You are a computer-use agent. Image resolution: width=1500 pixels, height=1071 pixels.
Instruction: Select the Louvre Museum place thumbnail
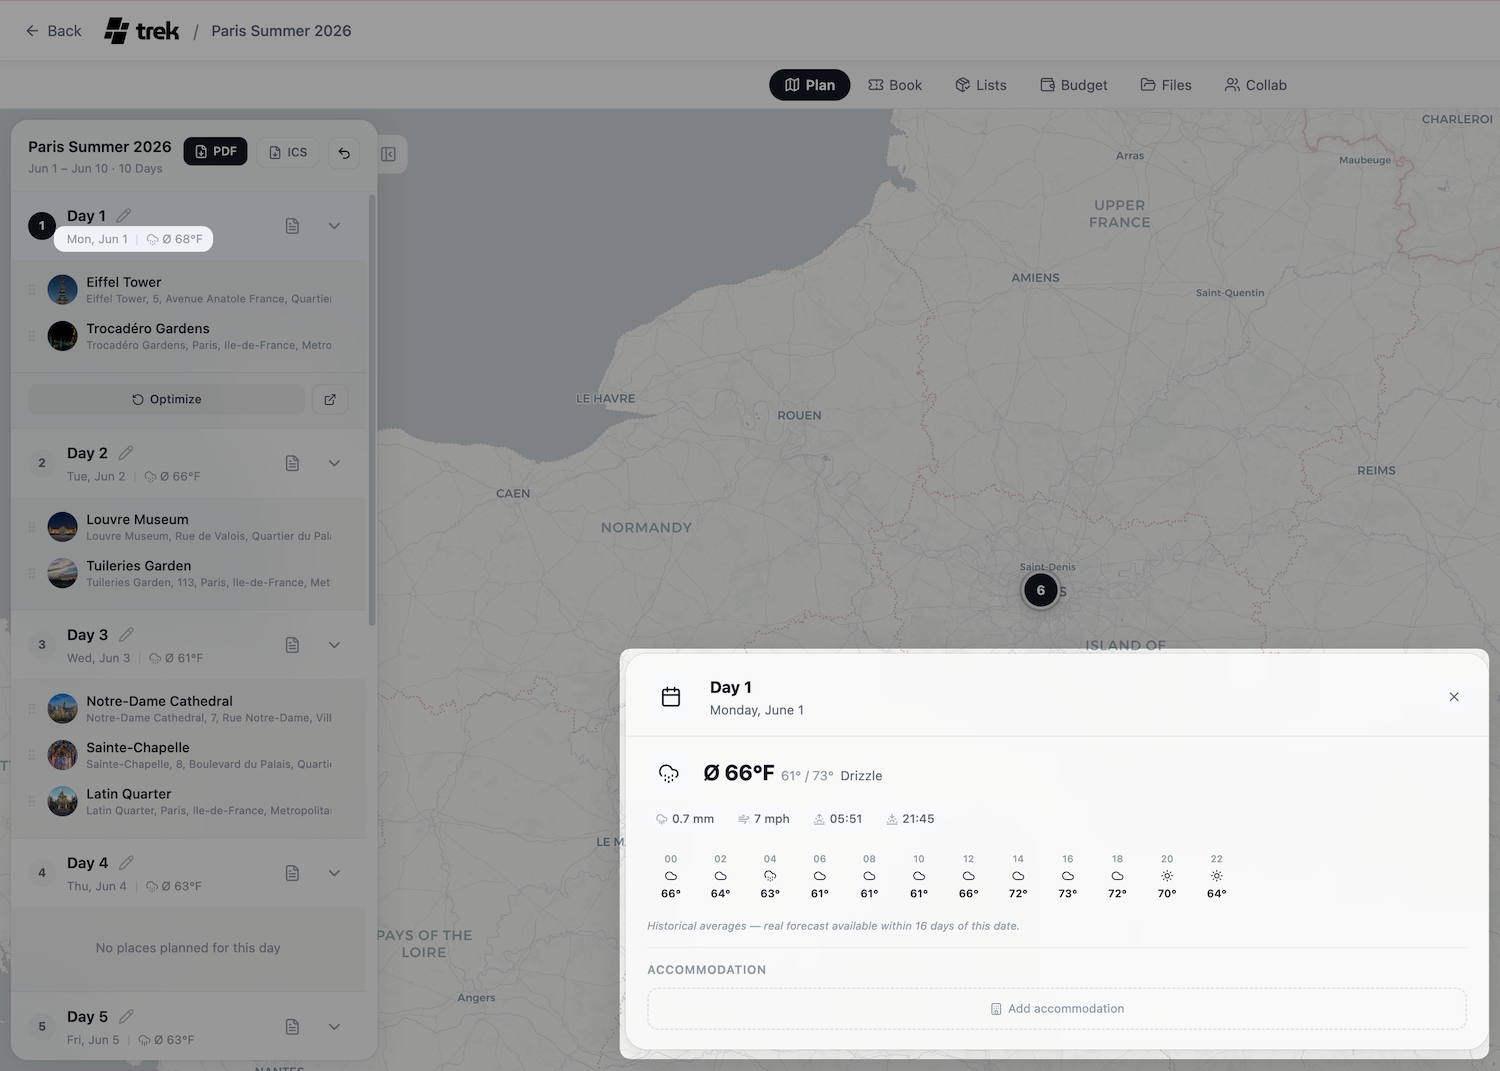click(63, 527)
